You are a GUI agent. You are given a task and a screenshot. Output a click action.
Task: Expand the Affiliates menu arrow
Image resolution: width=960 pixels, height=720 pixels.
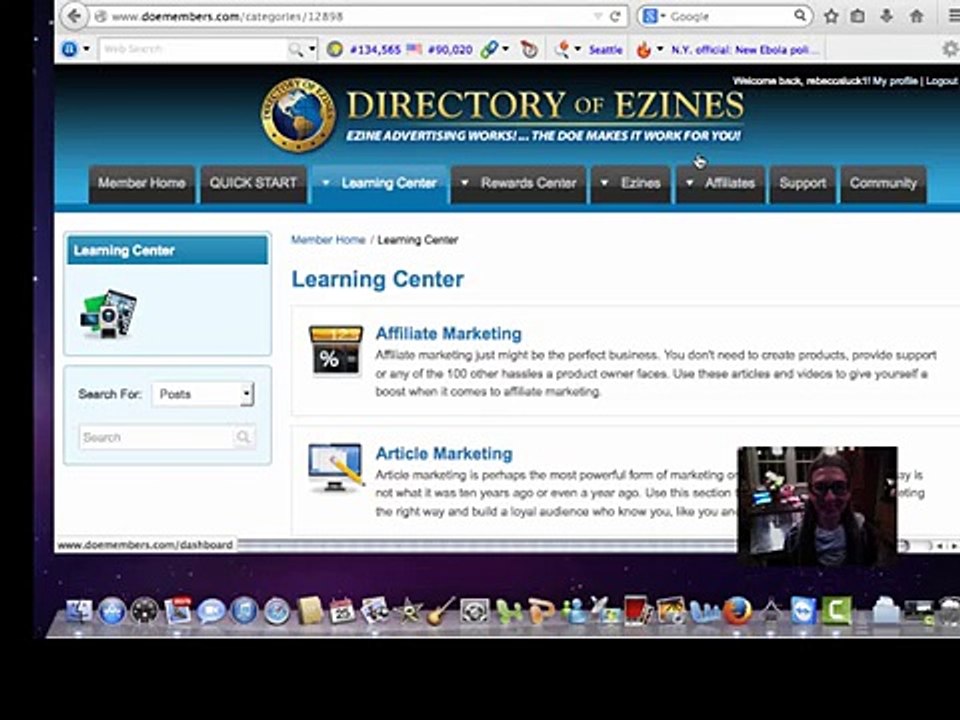tap(689, 182)
